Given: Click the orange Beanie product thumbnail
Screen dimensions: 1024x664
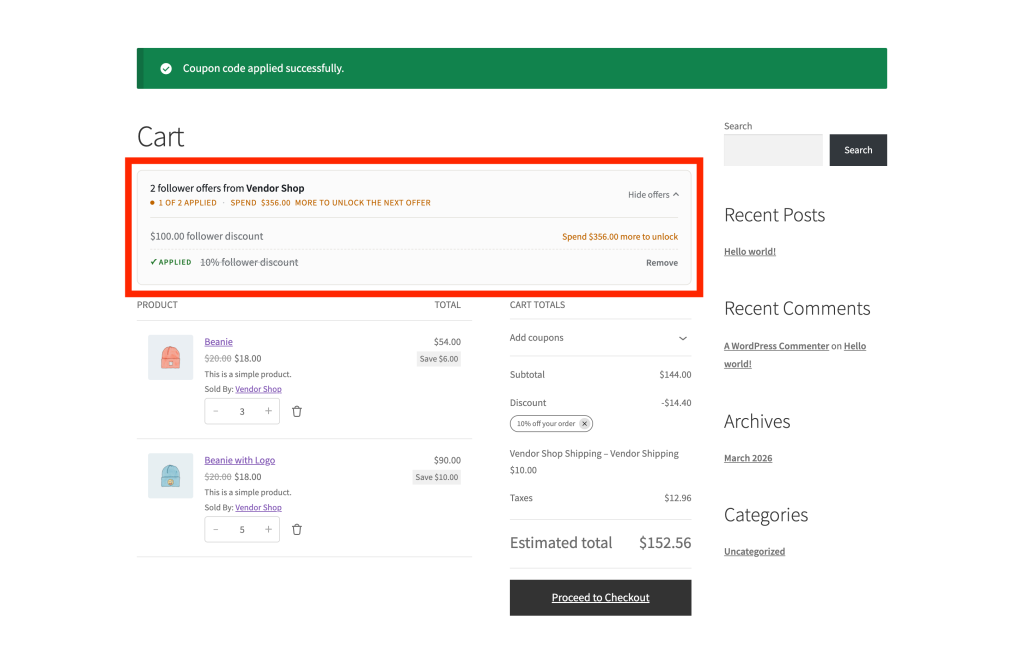Looking at the screenshot, I should (170, 357).
